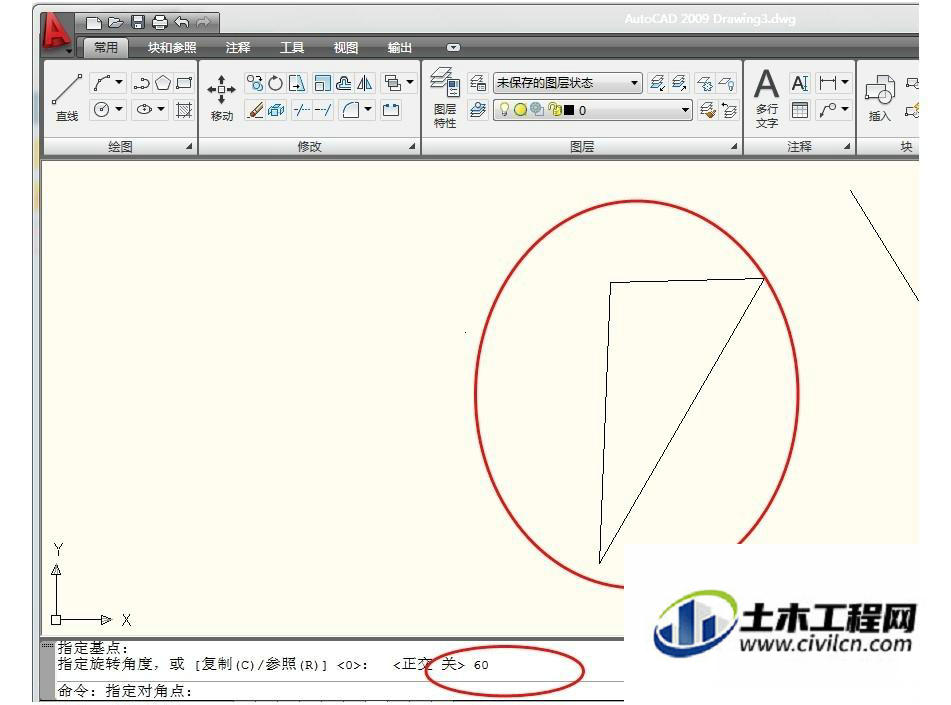The width and height of the screenshot is (951, 705).
Task: Expand the Fillet tool dropdown arrow
Action: pyautogui.click(x=368, y=109)
